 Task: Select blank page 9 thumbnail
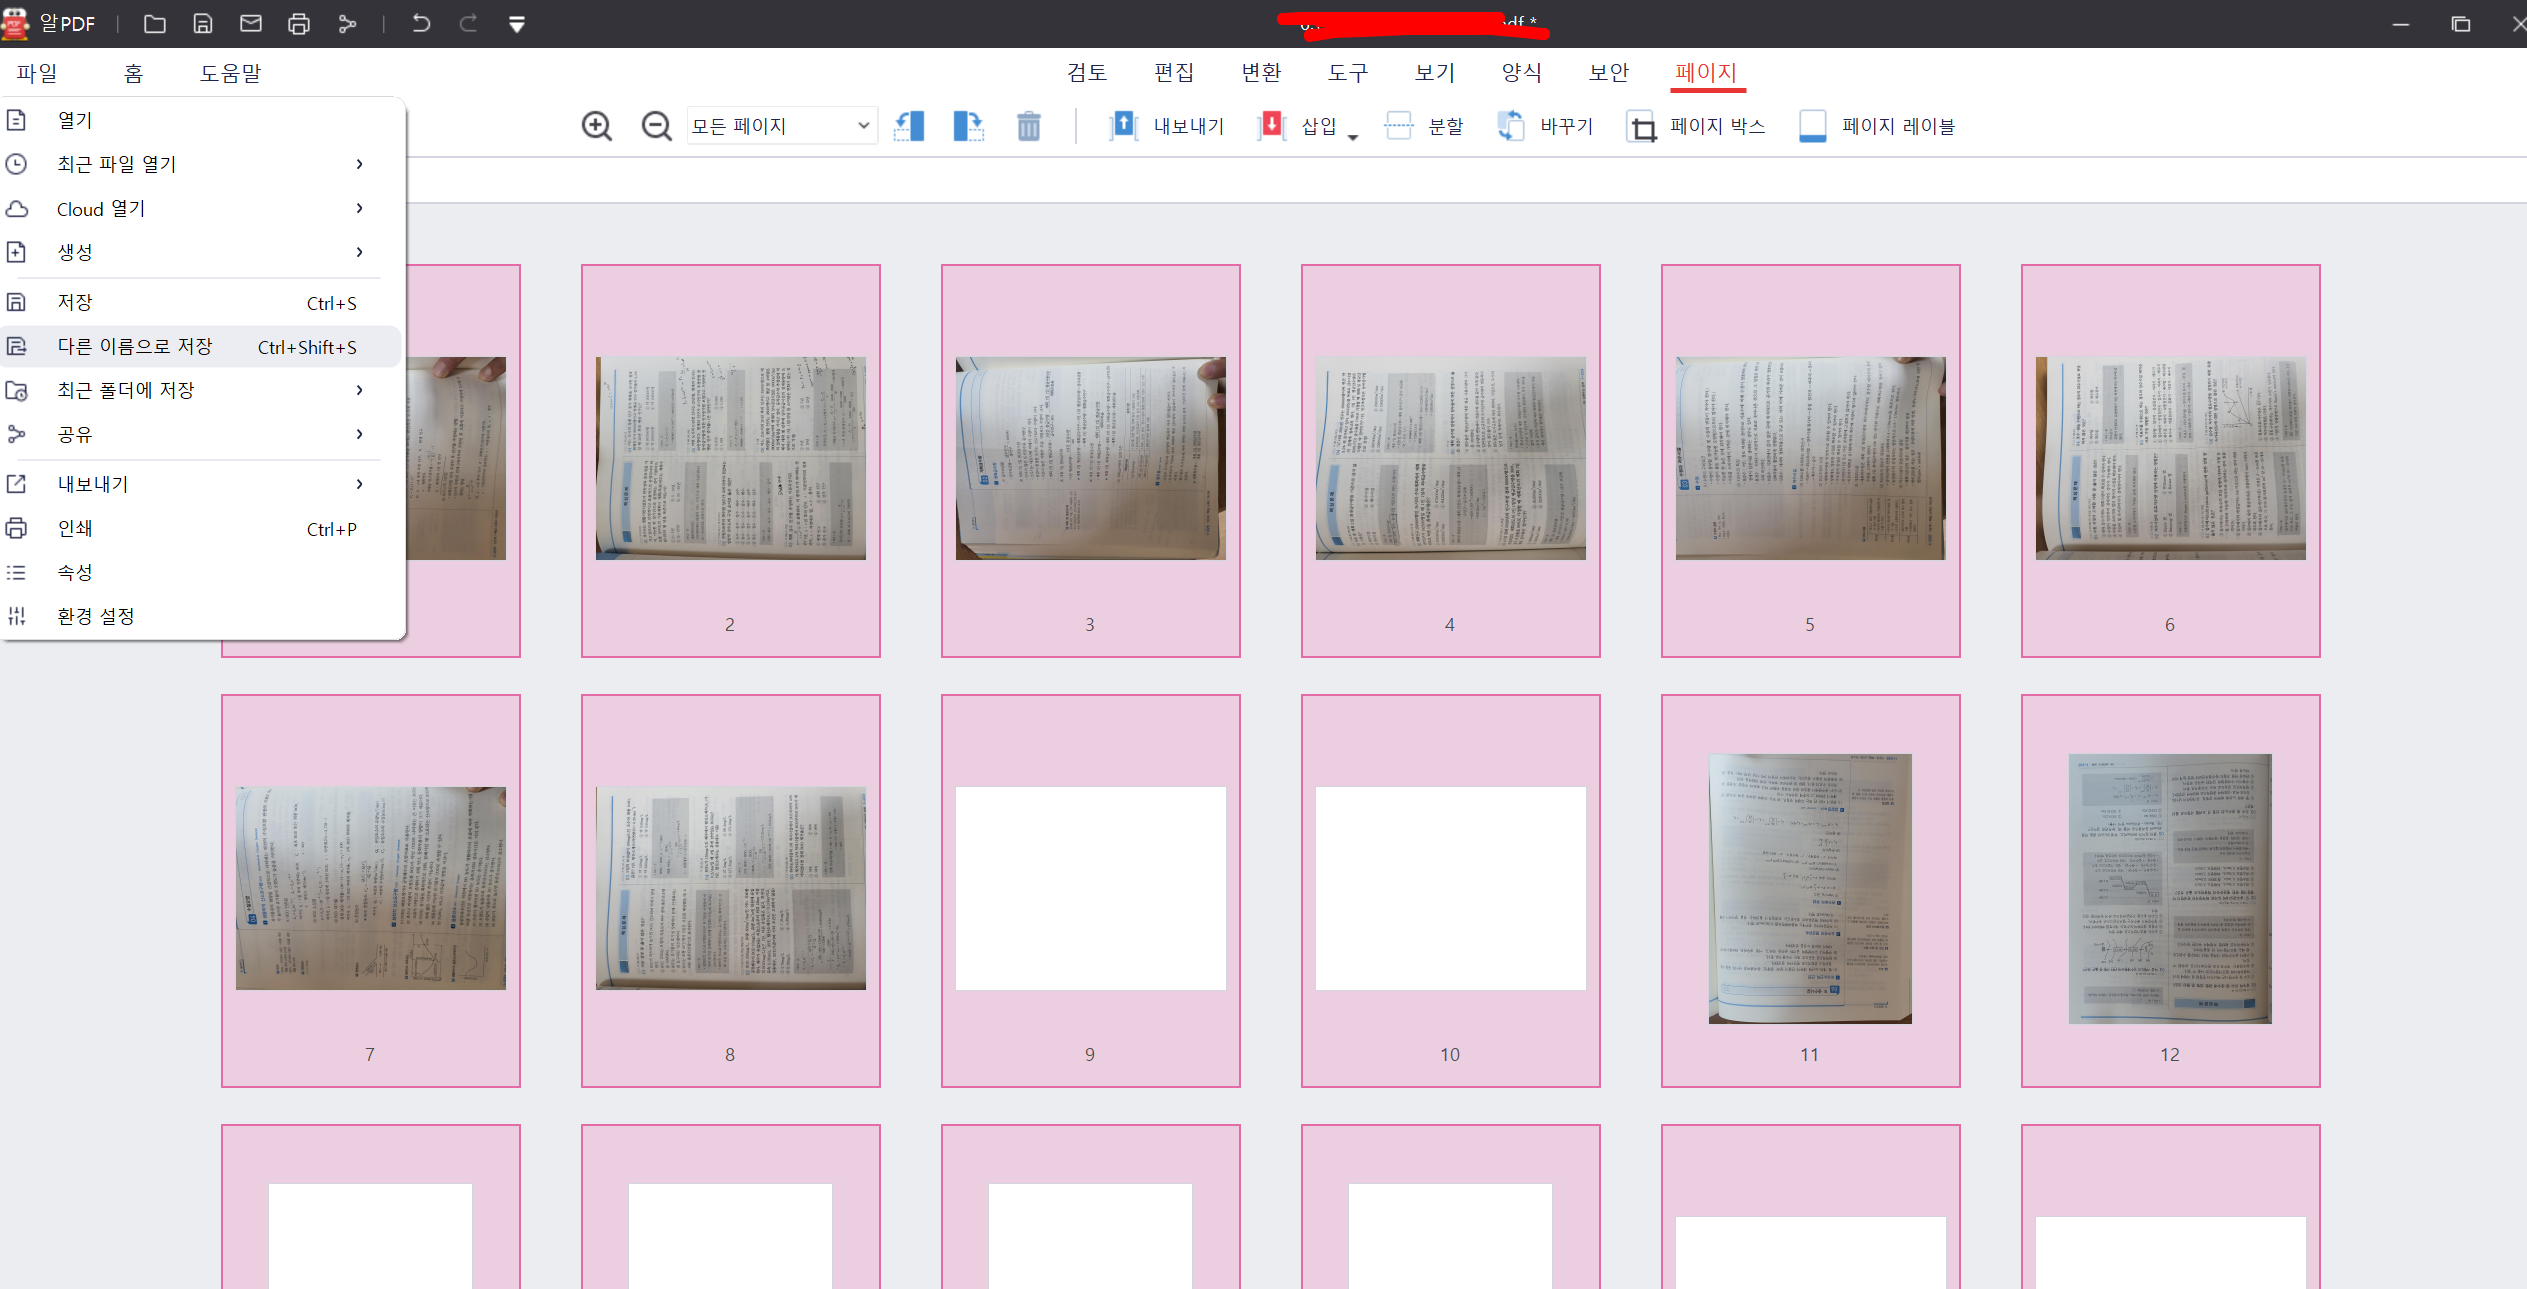[x=1091, y=890]
